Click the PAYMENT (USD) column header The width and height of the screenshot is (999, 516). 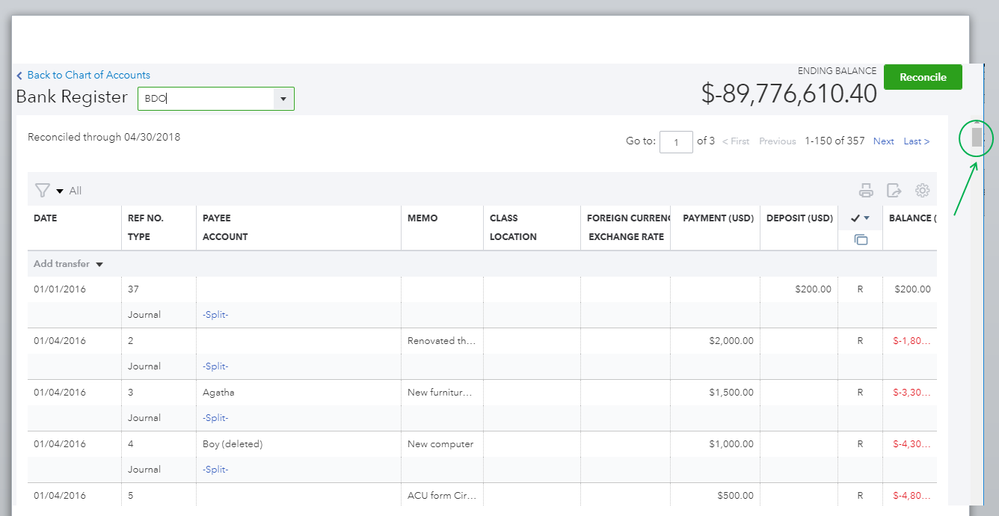(718, 218)
